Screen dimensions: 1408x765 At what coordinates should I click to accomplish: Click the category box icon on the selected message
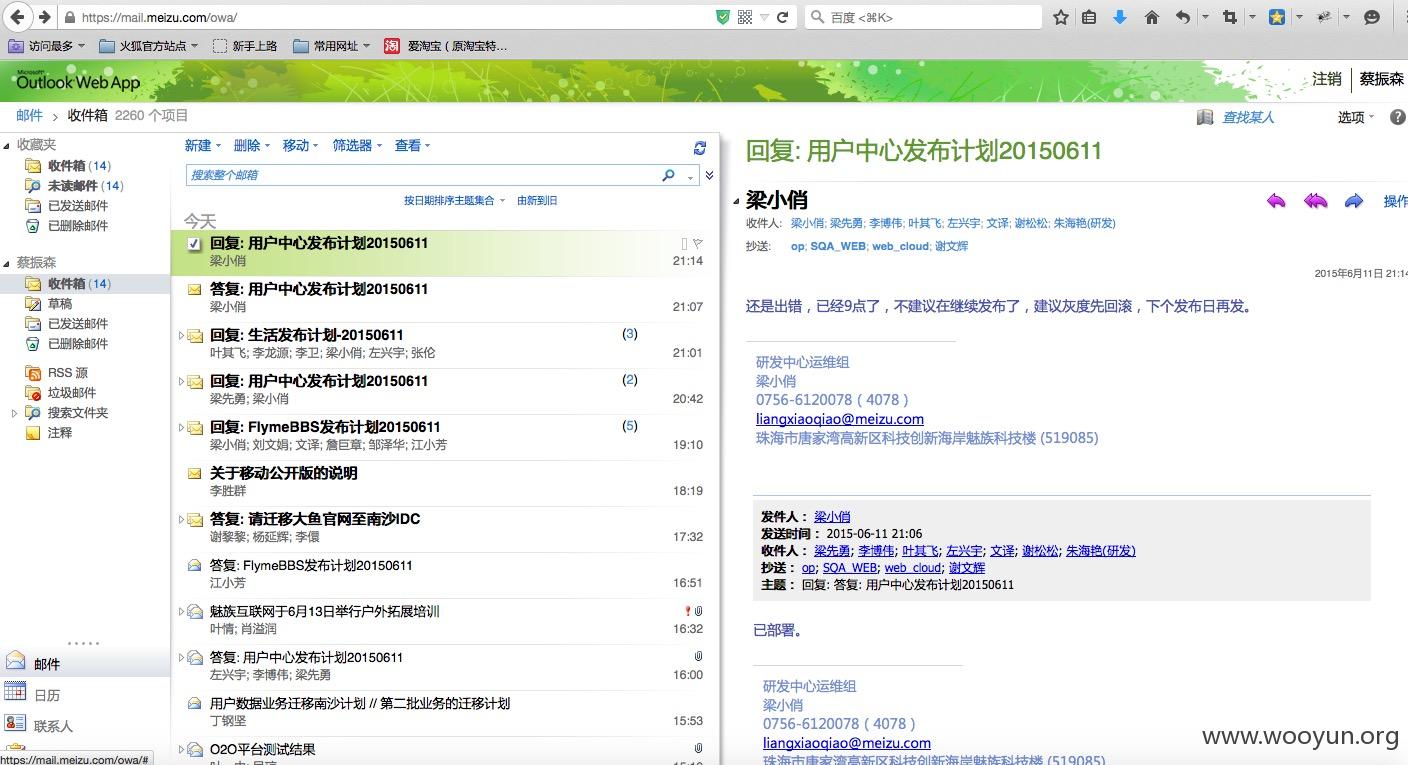[684, 243]
